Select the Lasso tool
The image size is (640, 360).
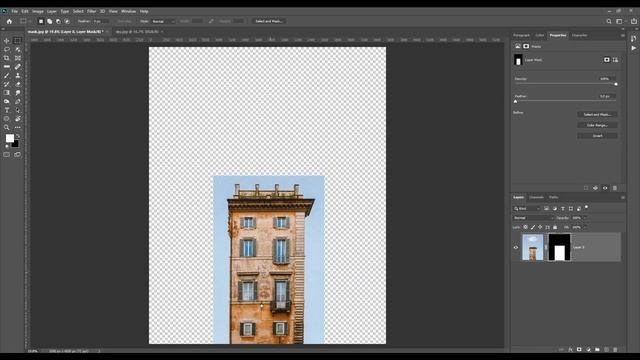[7, 49]
